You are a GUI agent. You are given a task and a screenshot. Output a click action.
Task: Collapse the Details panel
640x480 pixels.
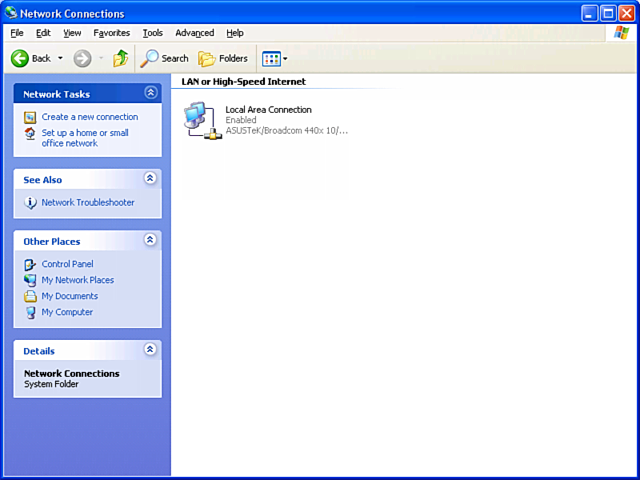(150, 350)
